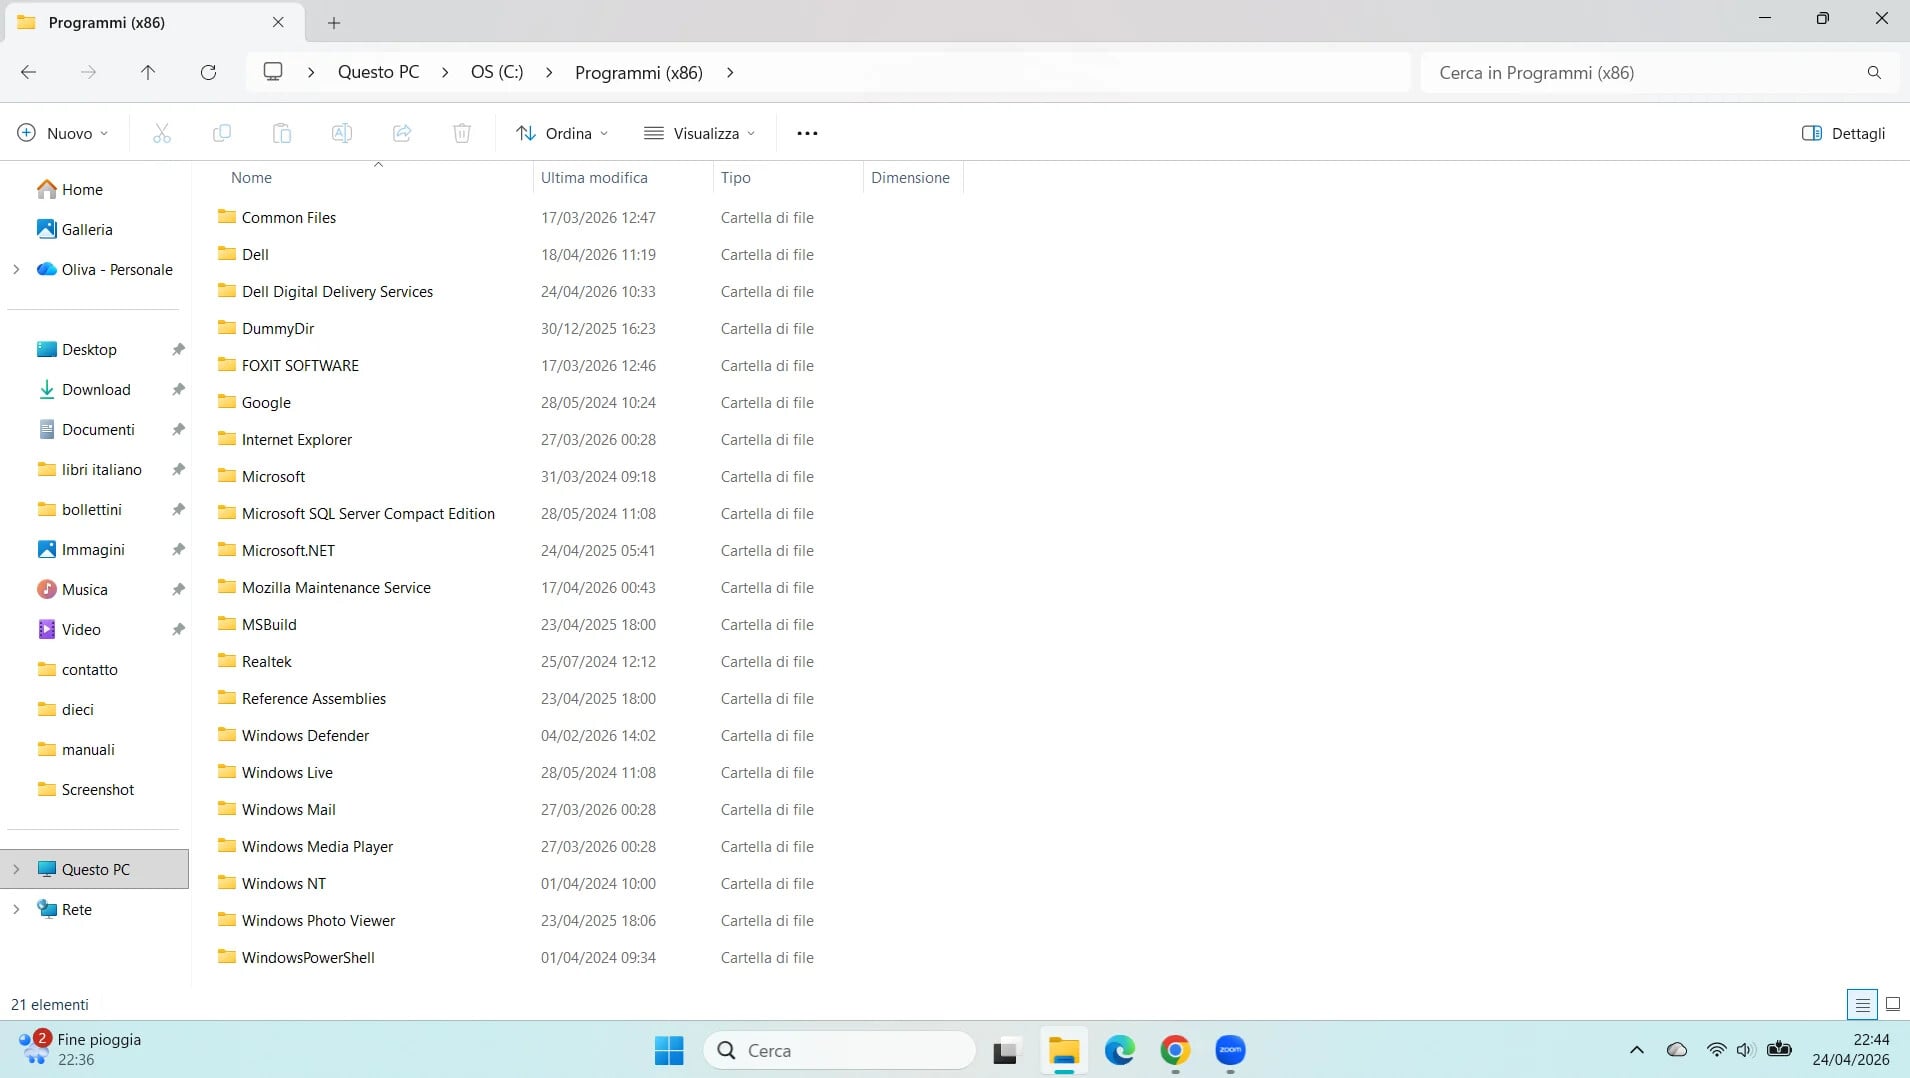Switch to details list view layout icon

1862,1004
